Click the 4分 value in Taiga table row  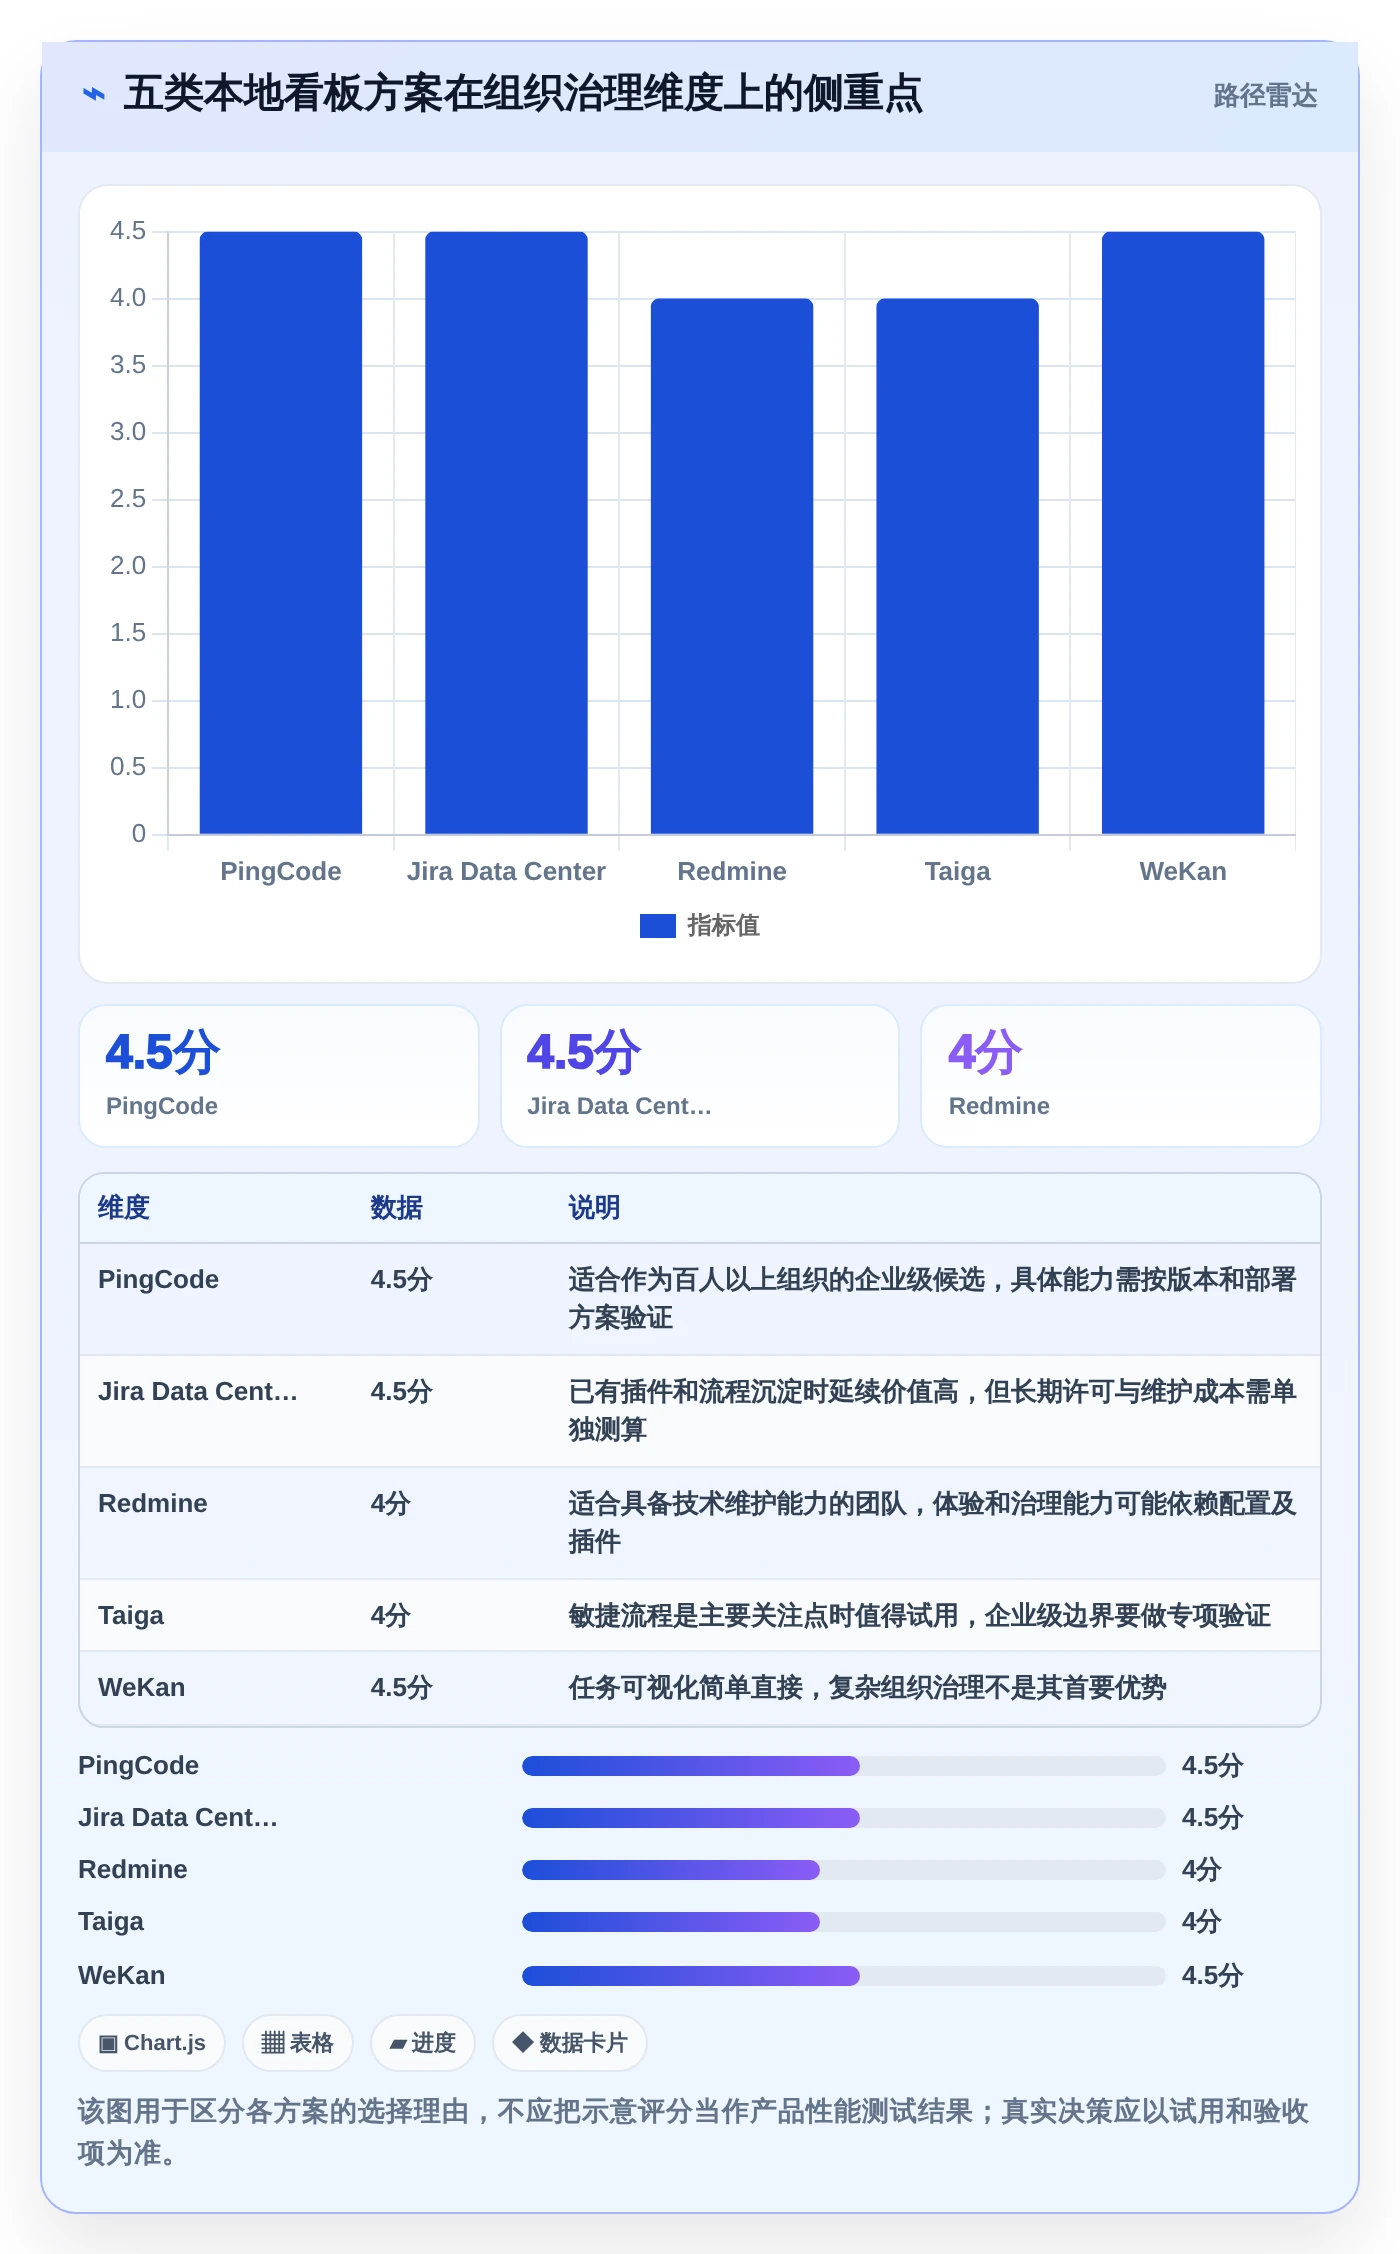(x=390, y=1616)
